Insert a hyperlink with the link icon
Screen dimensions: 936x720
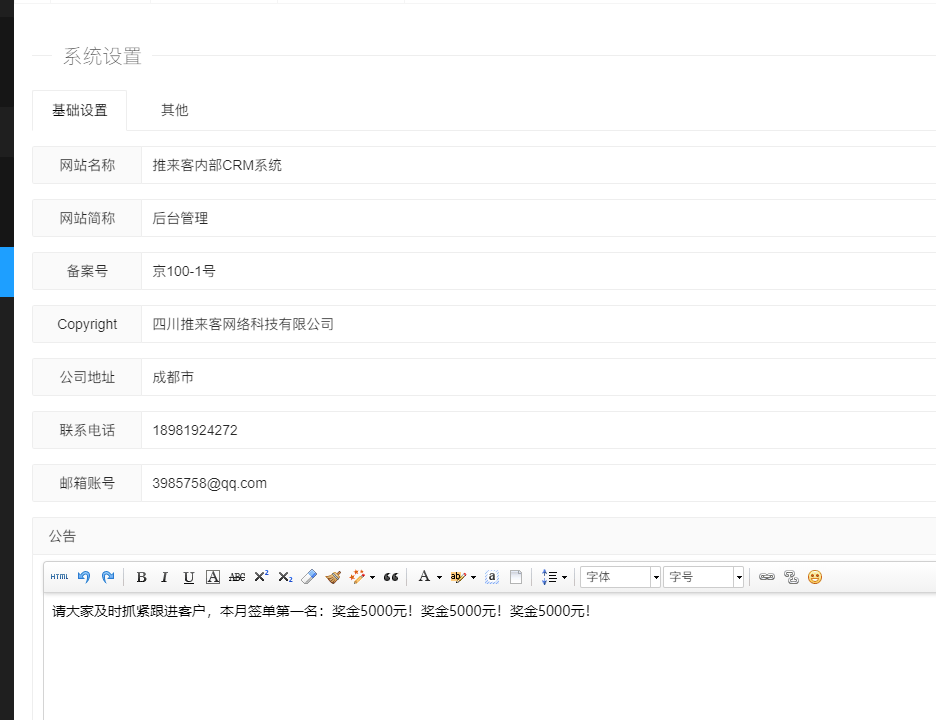(x=767, y=577)
